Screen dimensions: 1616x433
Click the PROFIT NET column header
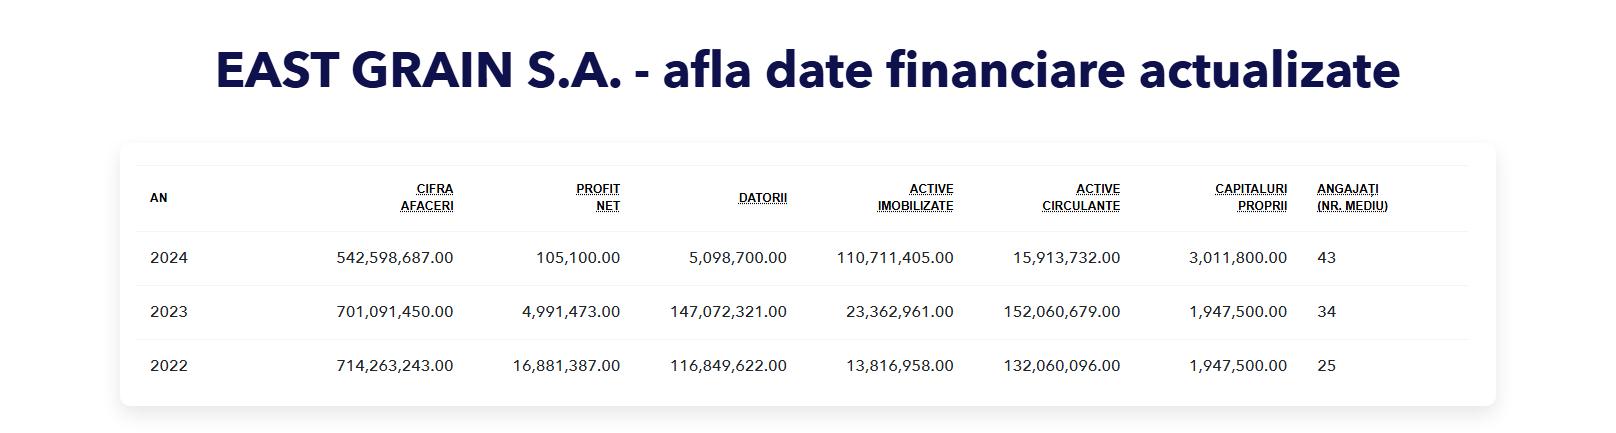tap(598, 198)
